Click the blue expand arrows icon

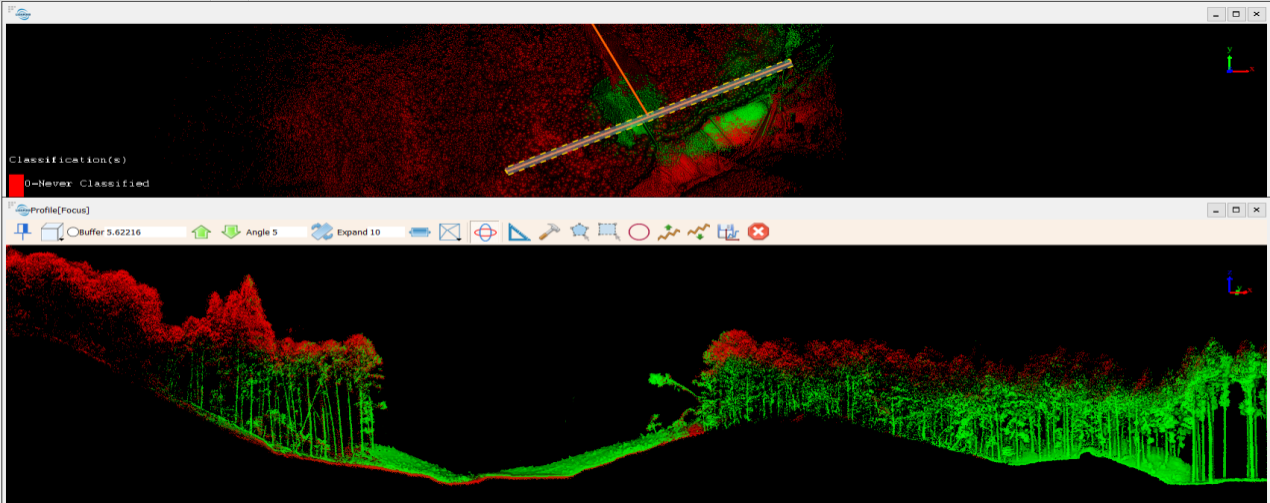(321, 232)
